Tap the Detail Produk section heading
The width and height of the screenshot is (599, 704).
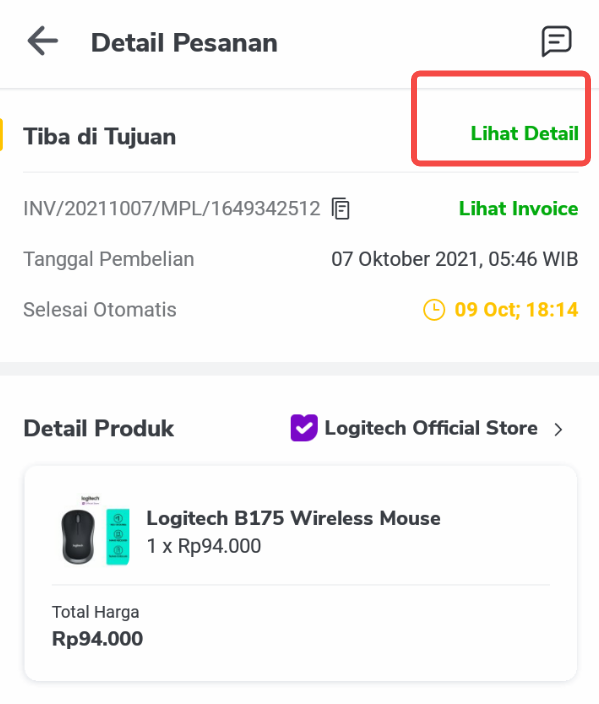(x=98, y=428)
